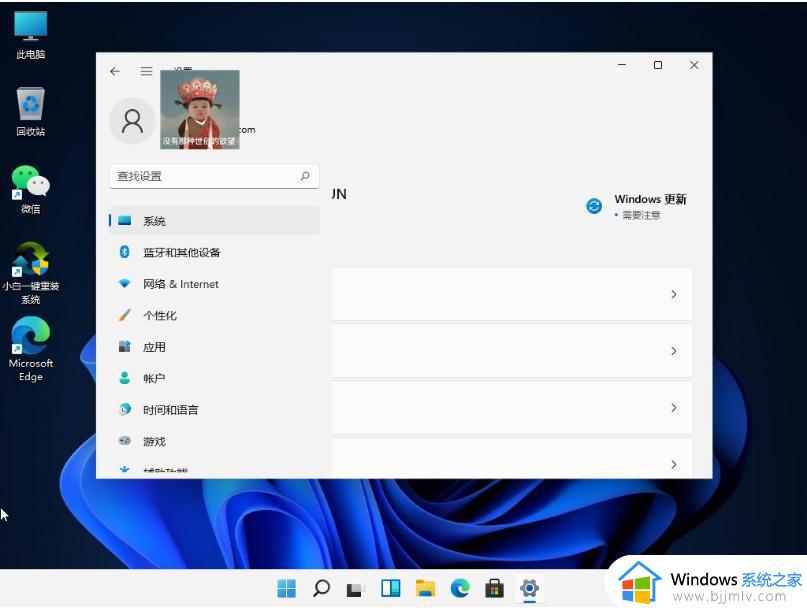Click the time and language globe icon
This screenshot has height=610, width=807.
click(125, 410)
